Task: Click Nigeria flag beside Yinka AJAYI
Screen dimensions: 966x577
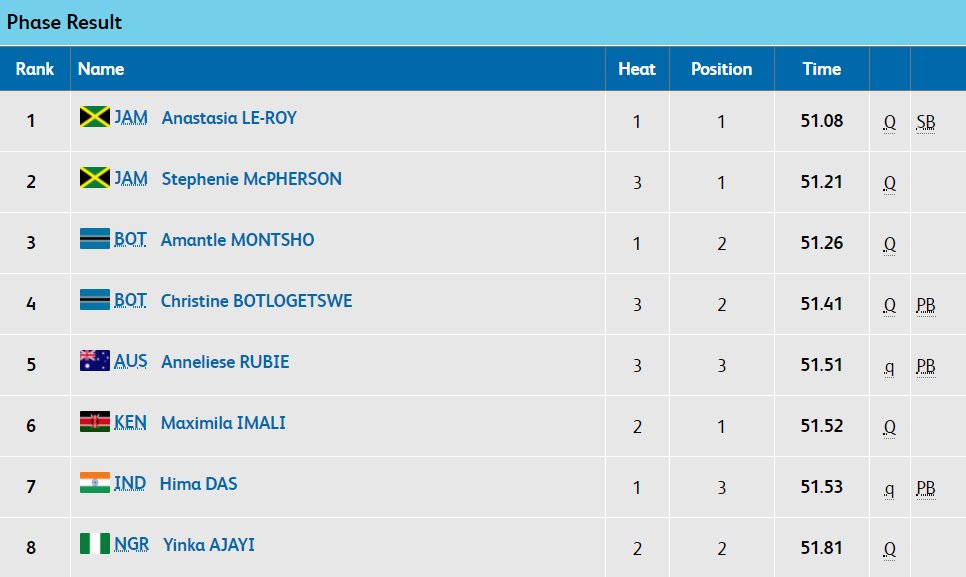Action: tap(94, 545)
